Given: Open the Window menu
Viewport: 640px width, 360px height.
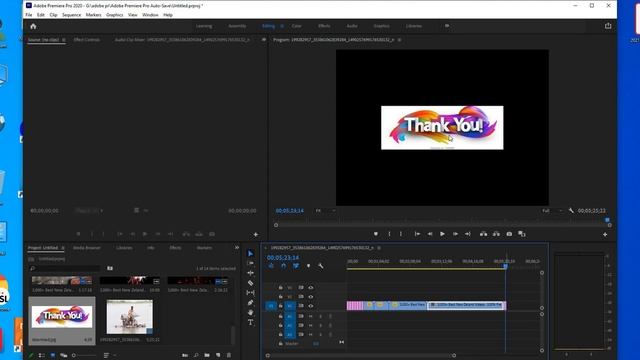Looking at the screenshot, I should pos(150,15).
